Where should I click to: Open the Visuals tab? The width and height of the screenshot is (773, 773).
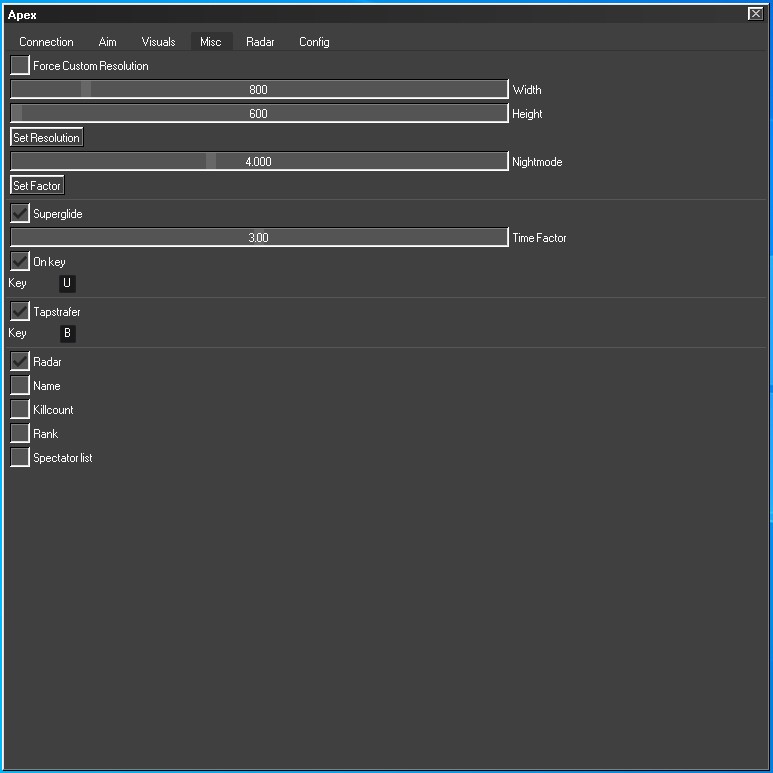click(x=158, y=42)
